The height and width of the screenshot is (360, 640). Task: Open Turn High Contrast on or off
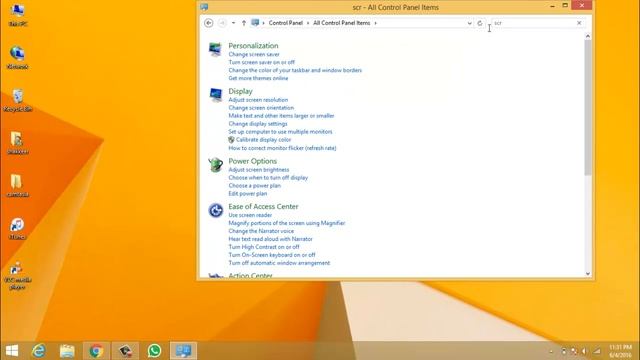pyautogui.click(x=264, y=247)
